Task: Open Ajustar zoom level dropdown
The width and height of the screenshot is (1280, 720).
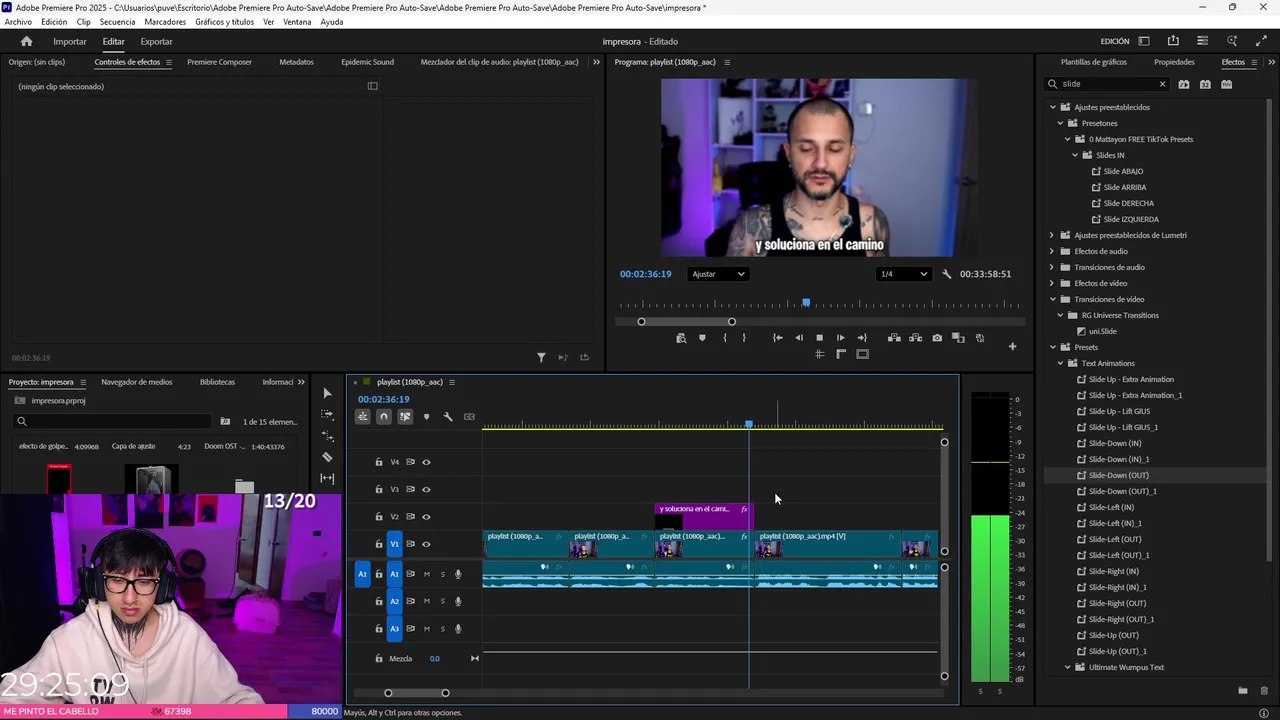Action: click(x=718, y=274)
